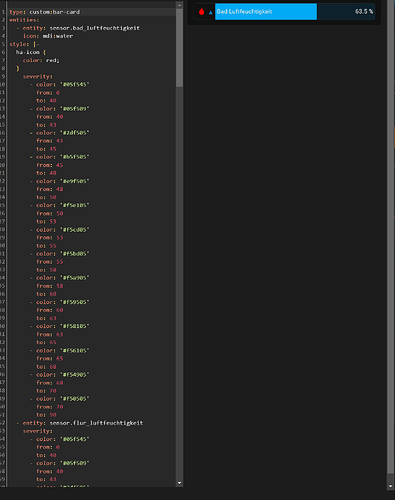This screenshot has width=395, height=500.
Task: Click the color value '#f59505'
Action: [75, 302]
